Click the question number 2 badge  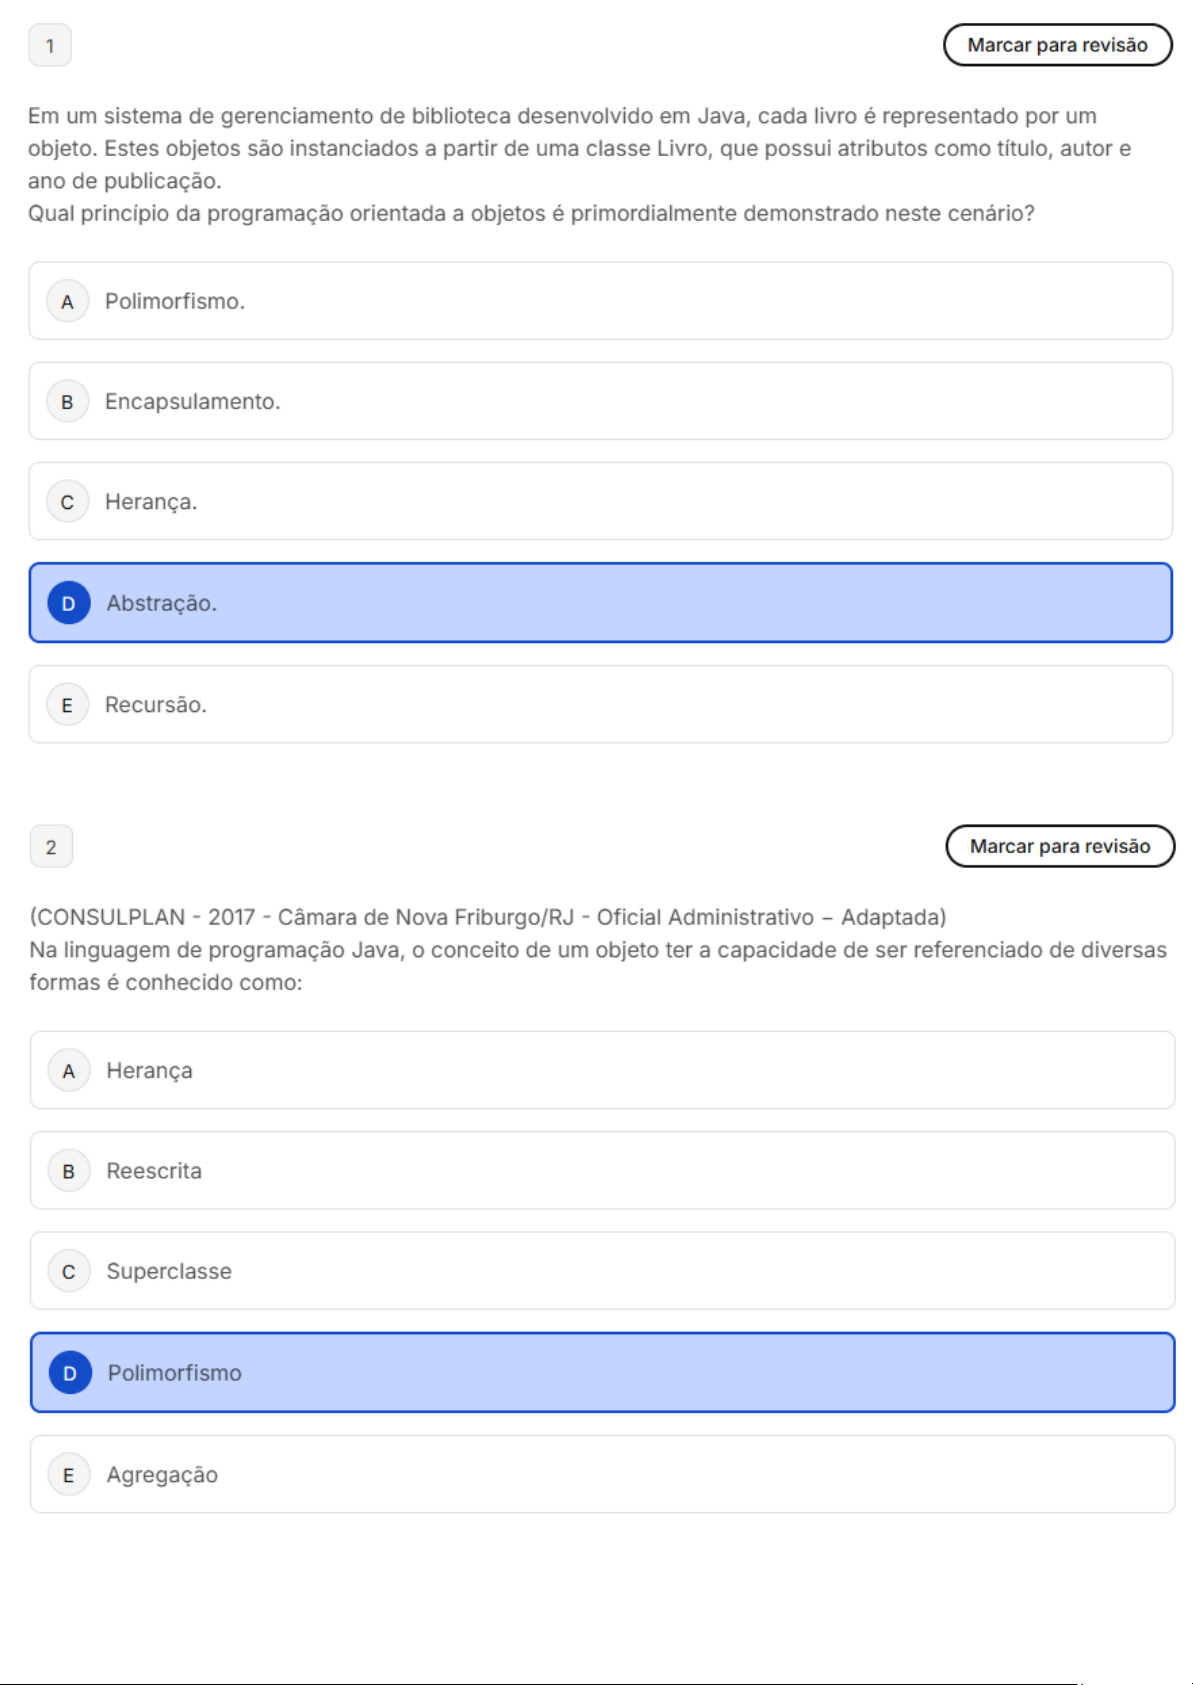click(x=51, y=847)
